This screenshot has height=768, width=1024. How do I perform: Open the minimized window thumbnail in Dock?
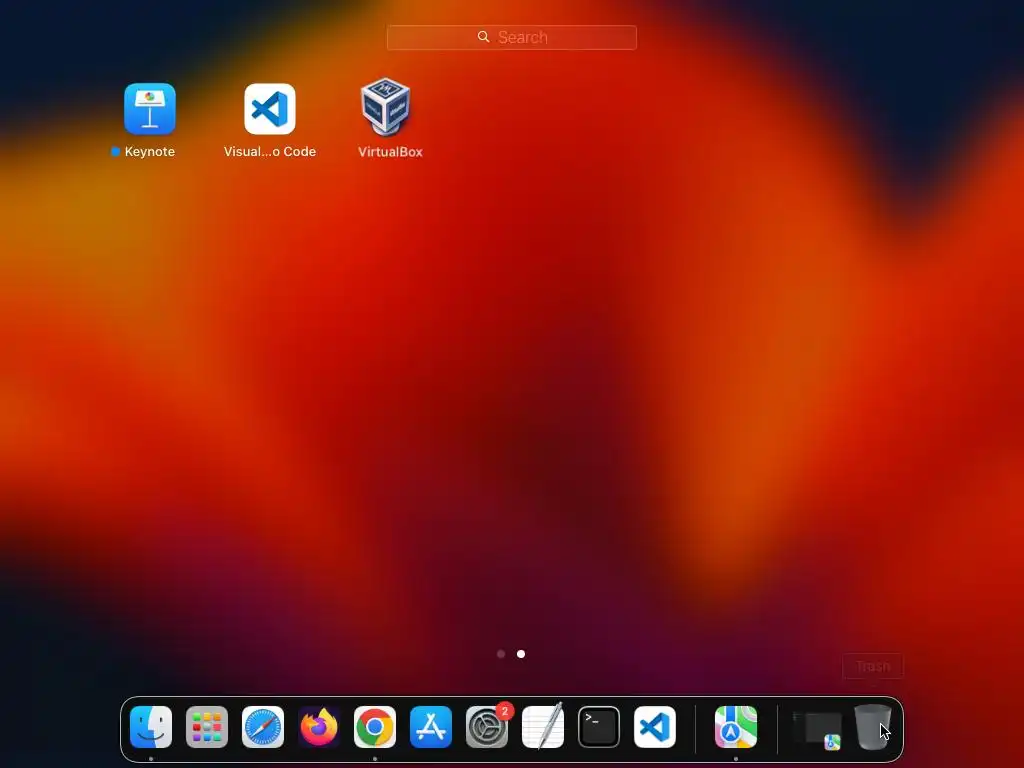(x=817, y=729)
